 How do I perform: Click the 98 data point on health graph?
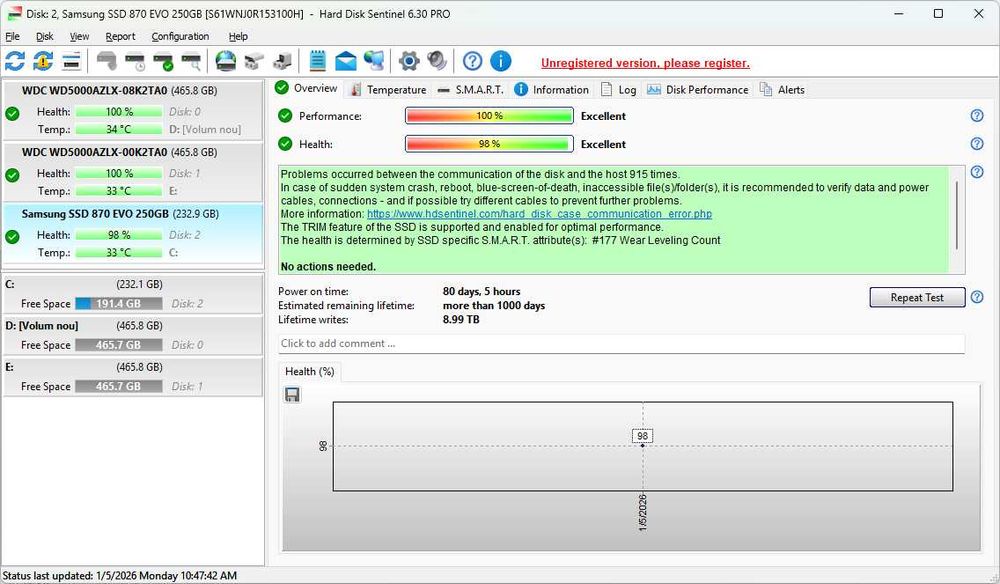[x=642, y=445]
